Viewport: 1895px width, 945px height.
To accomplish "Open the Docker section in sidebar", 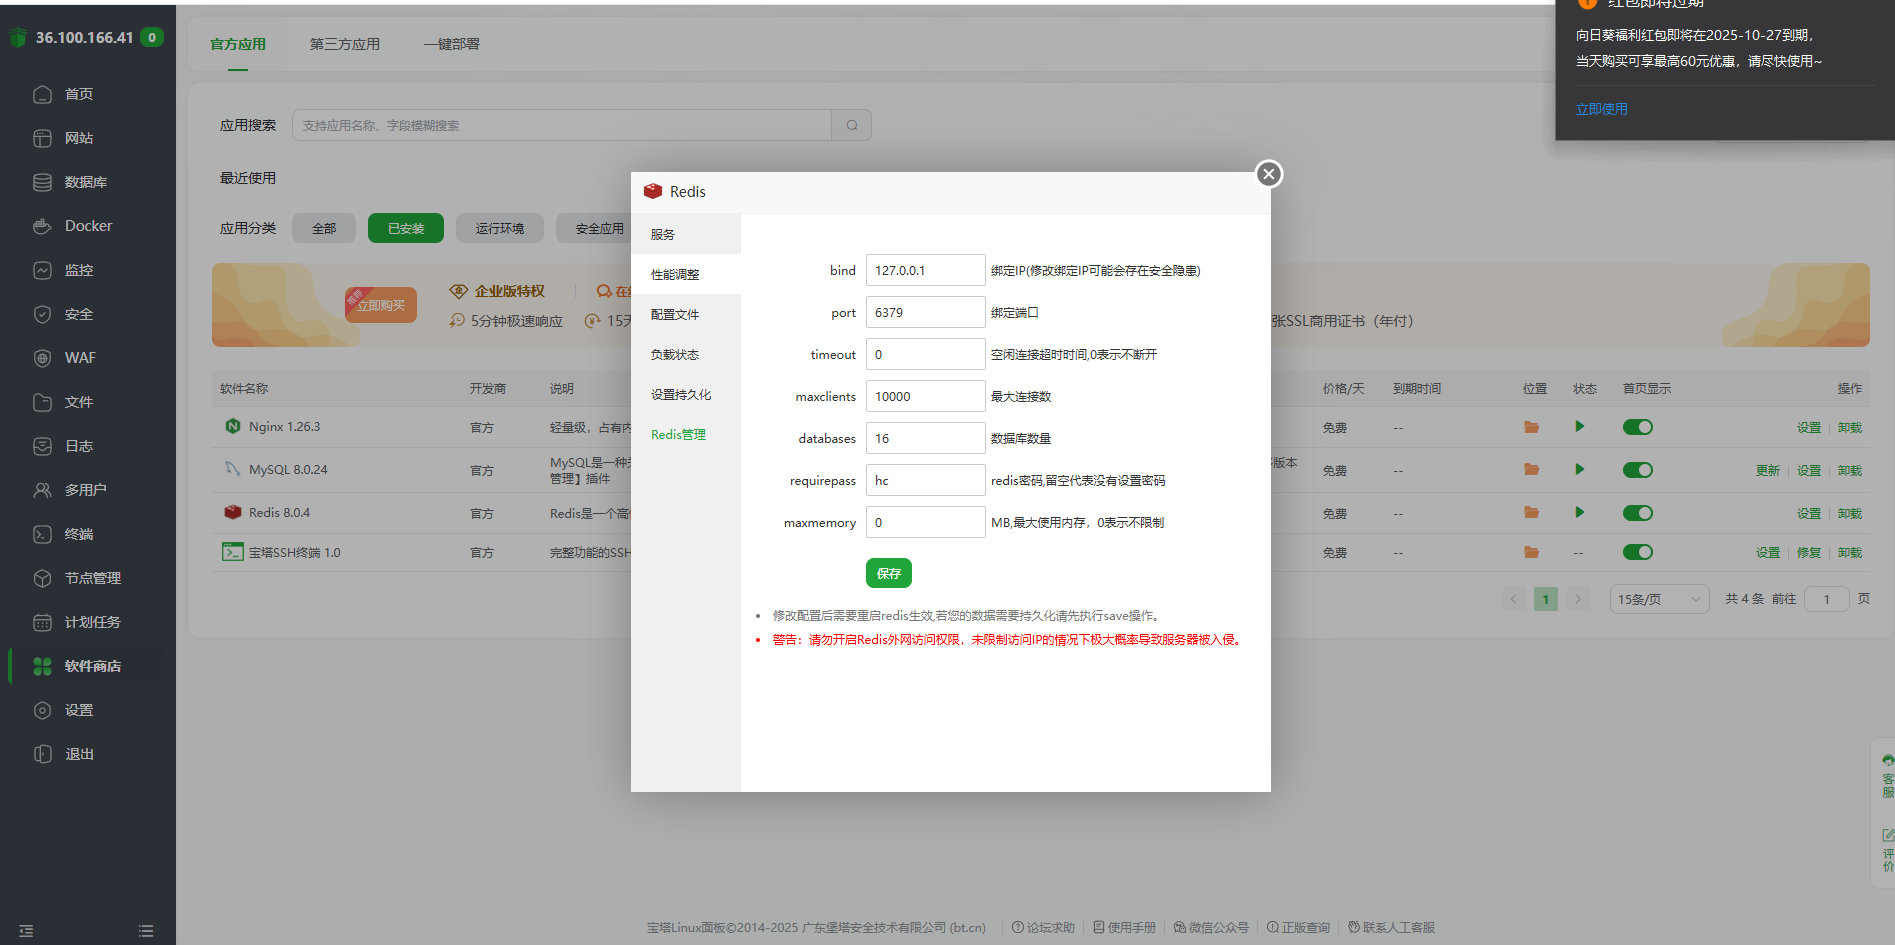I will (x=87, y=225).
